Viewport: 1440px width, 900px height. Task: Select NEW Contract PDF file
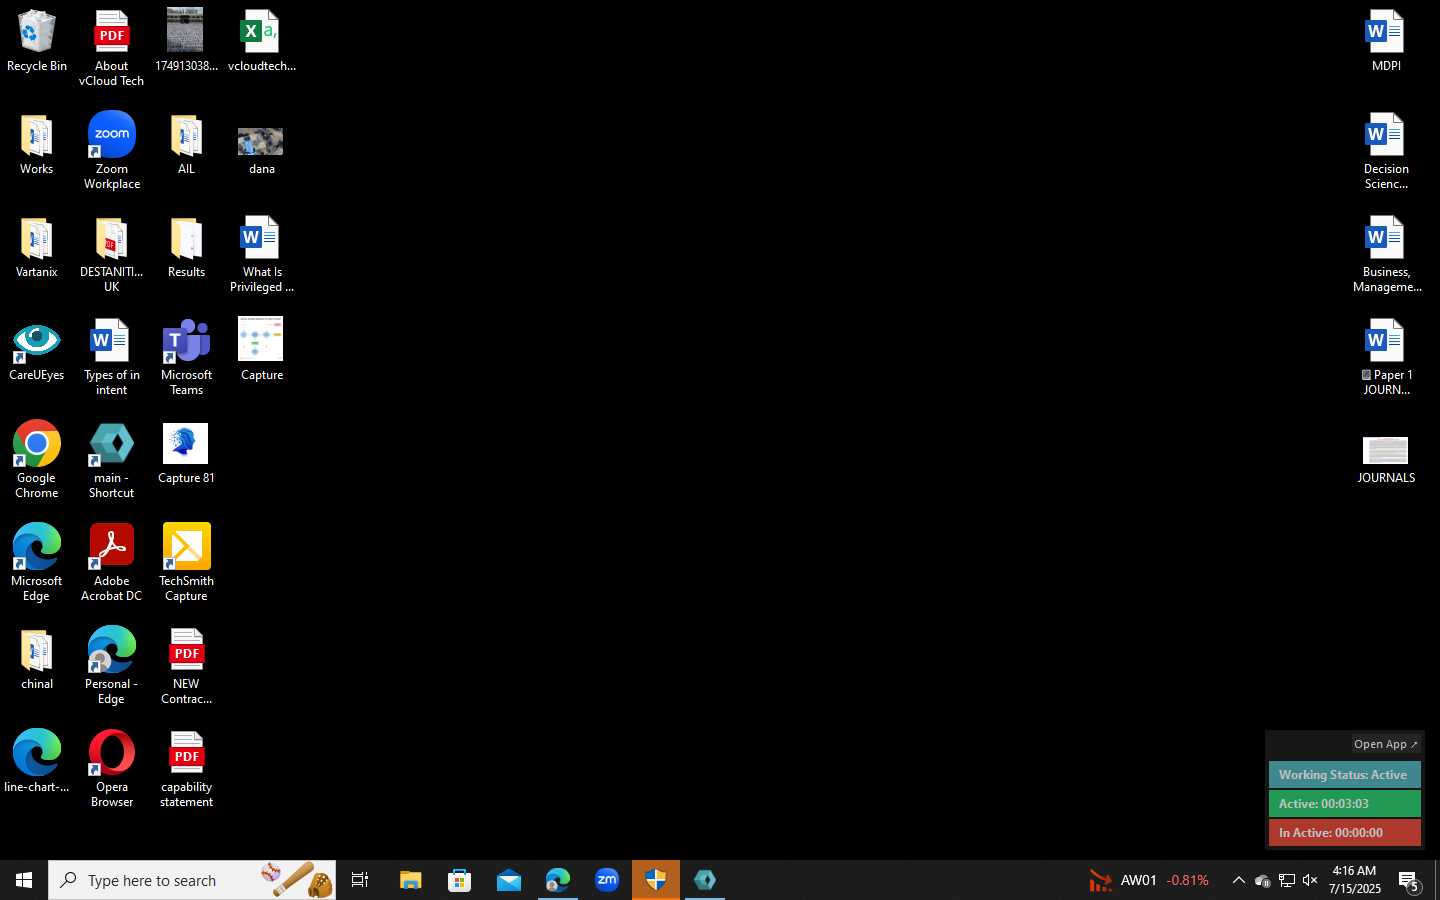(186, 666)
